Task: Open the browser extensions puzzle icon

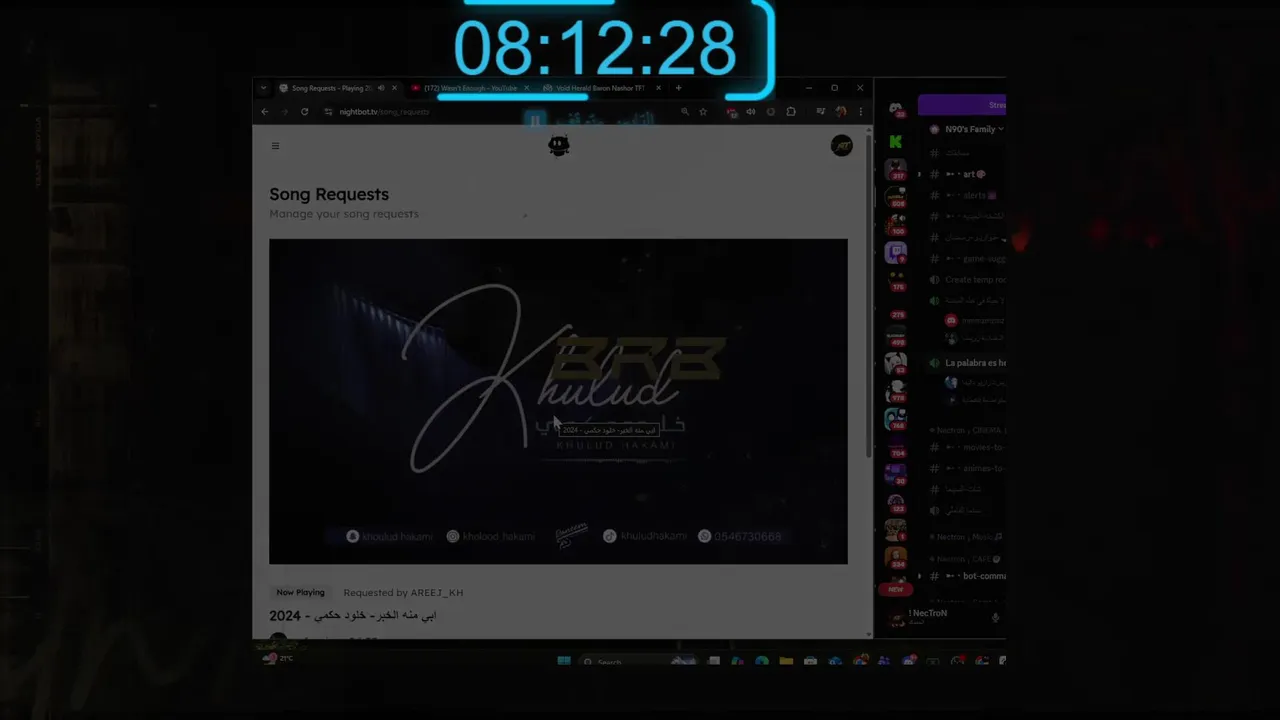Action: click(x=791, y=112)
